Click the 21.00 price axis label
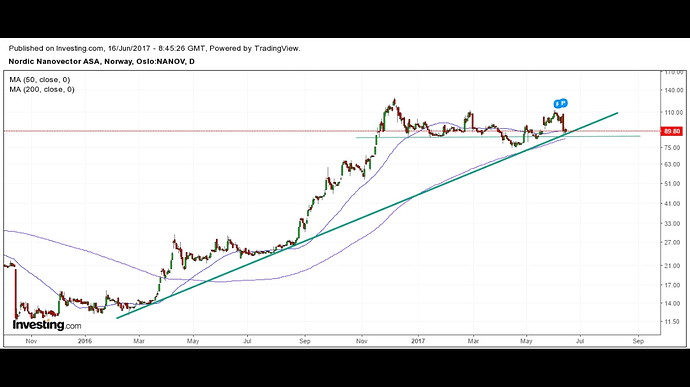Viewport: 690px width, 387px height. coord(674,266)
